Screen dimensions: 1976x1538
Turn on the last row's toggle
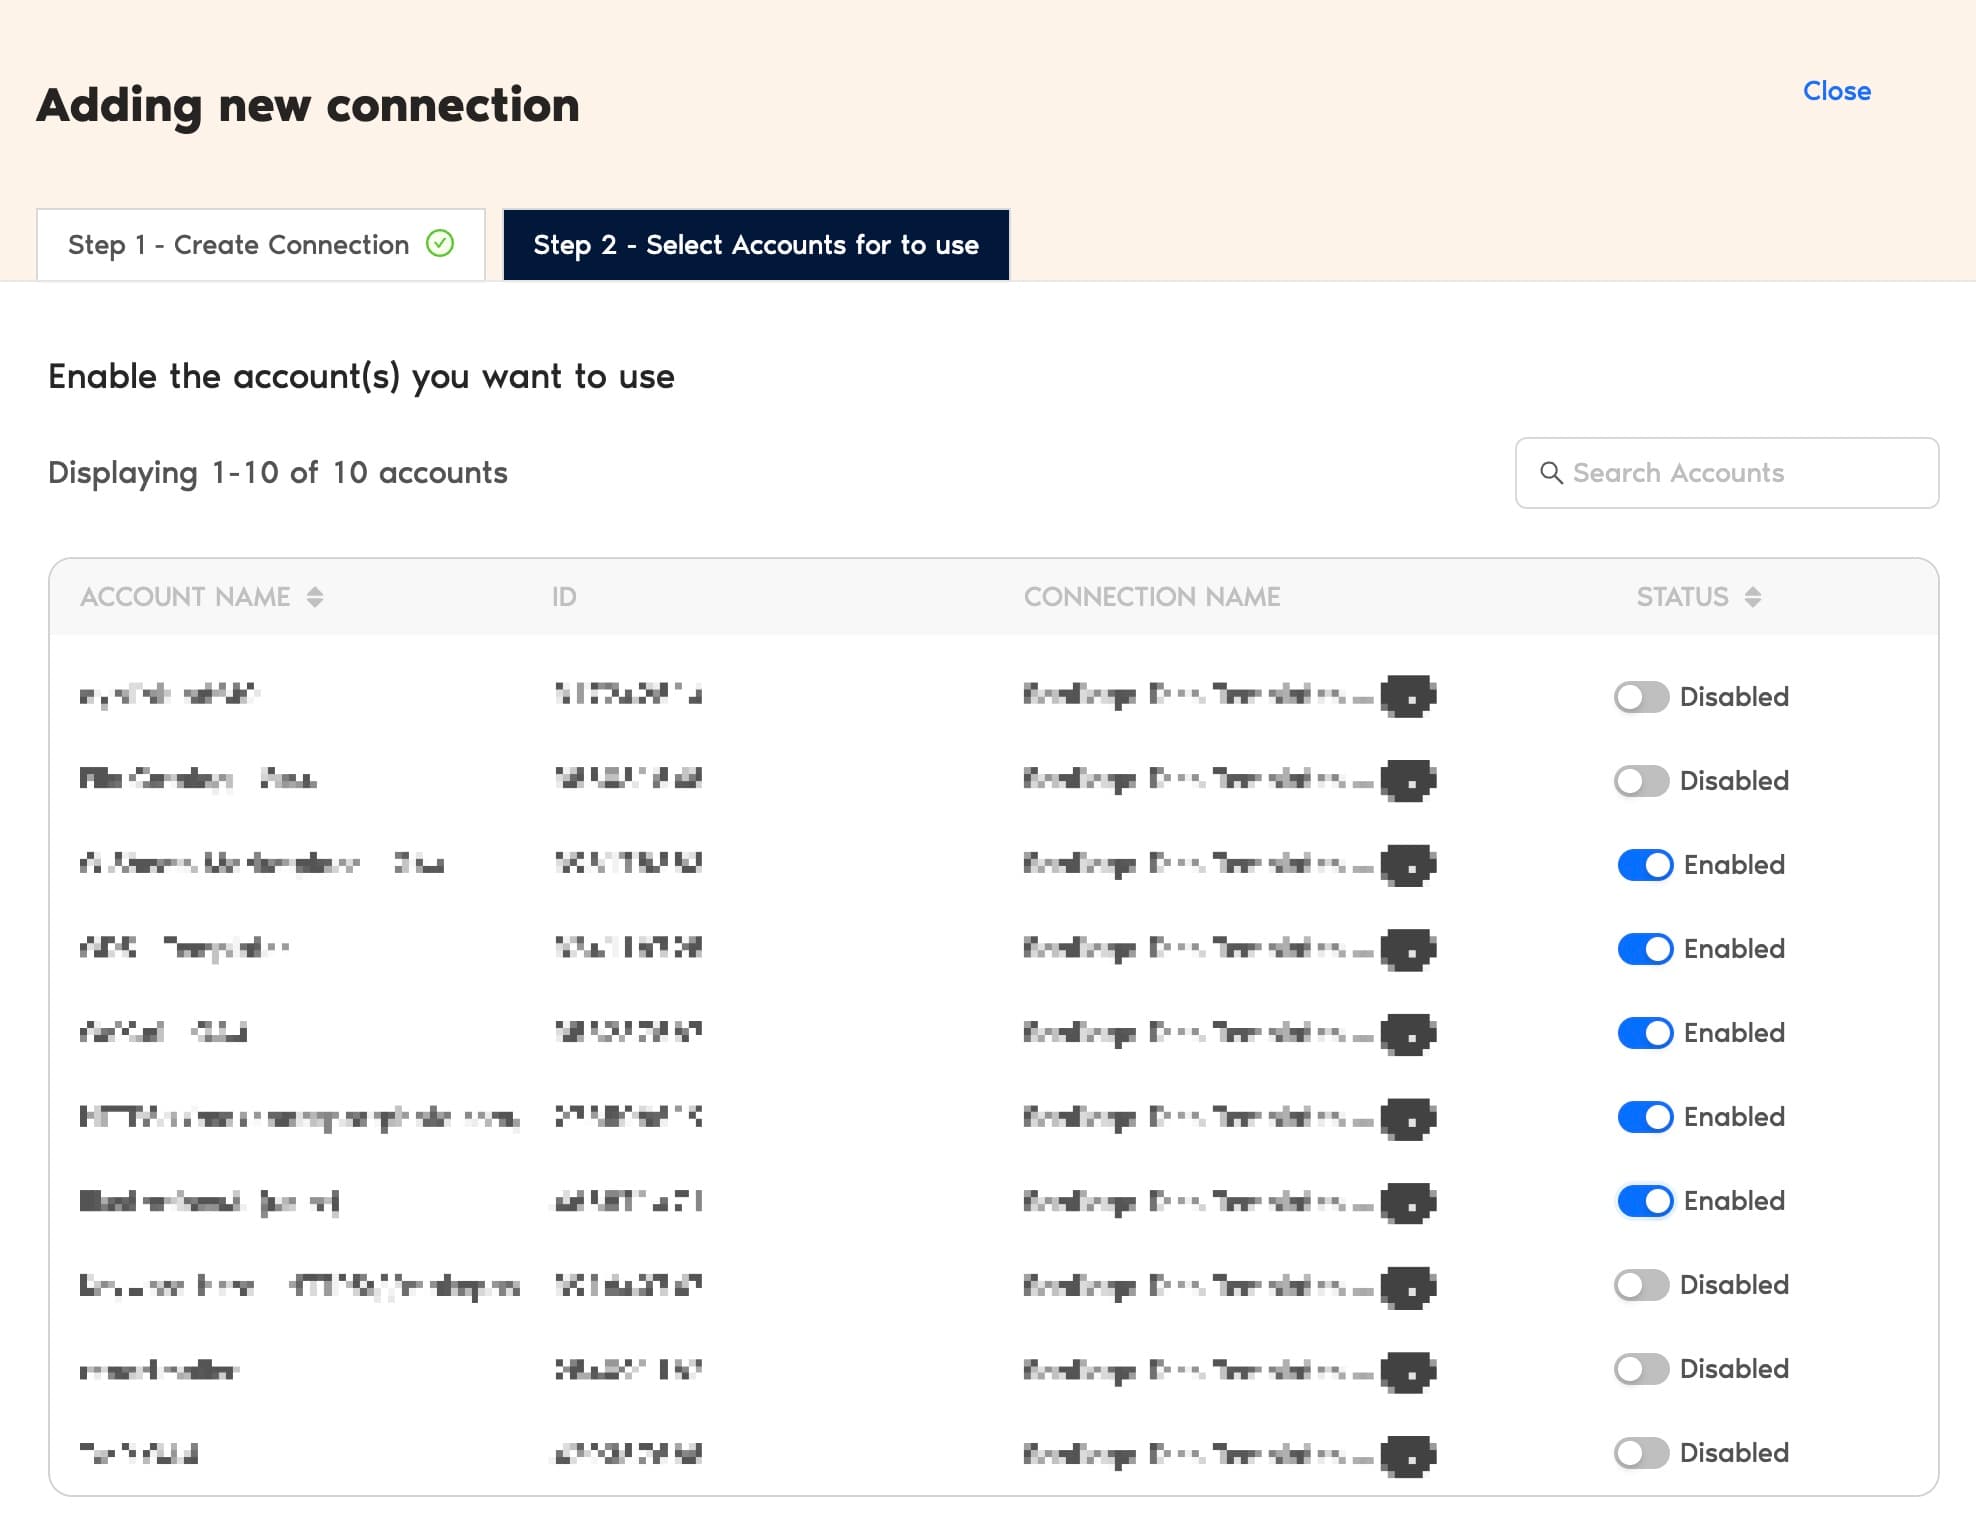(x=1641, y=1453)
